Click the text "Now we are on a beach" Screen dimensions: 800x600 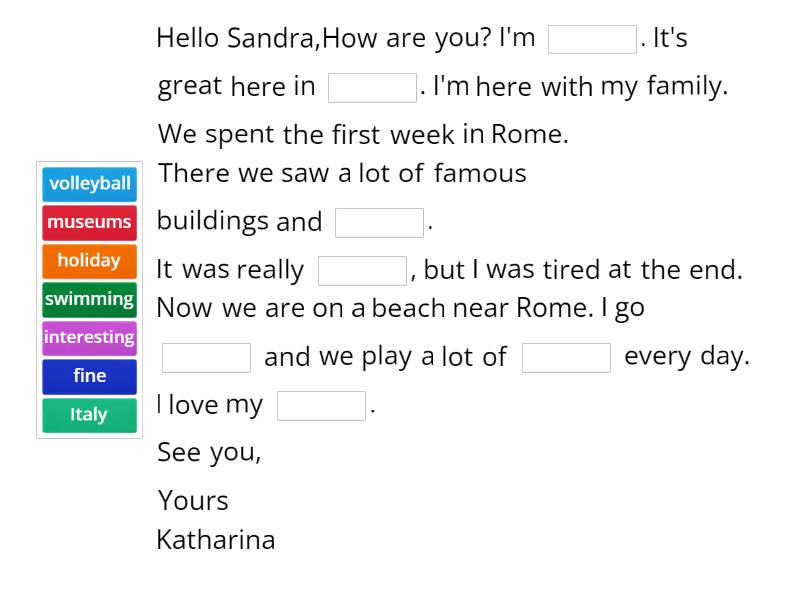coord(302,308)
